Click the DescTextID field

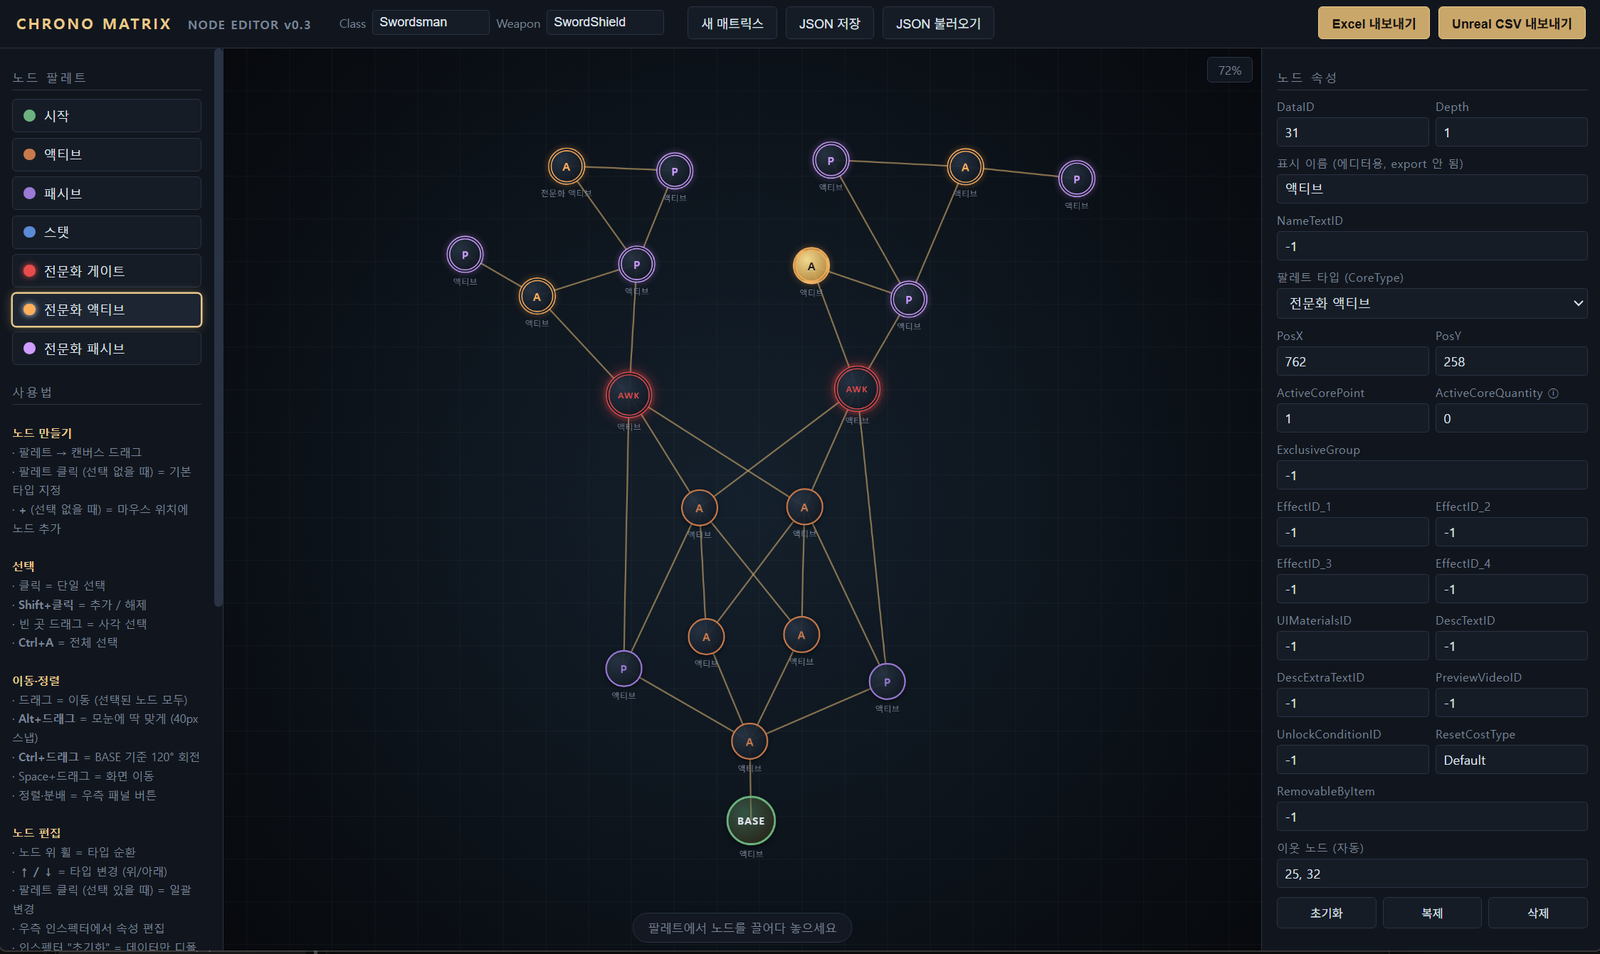1511,646
